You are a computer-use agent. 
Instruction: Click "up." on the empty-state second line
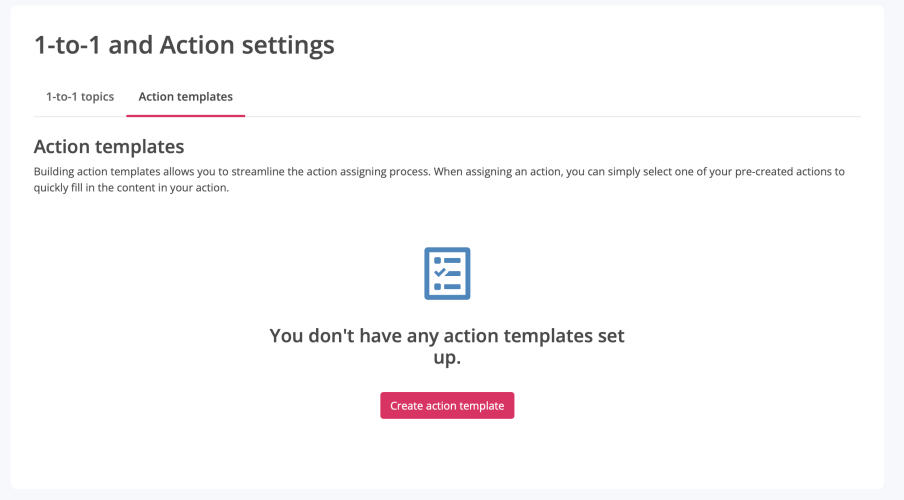[x=447, y=357]
